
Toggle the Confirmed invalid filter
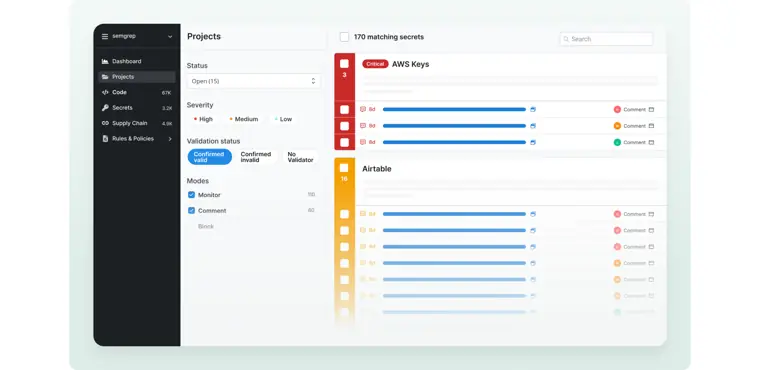tap(256, 157)
